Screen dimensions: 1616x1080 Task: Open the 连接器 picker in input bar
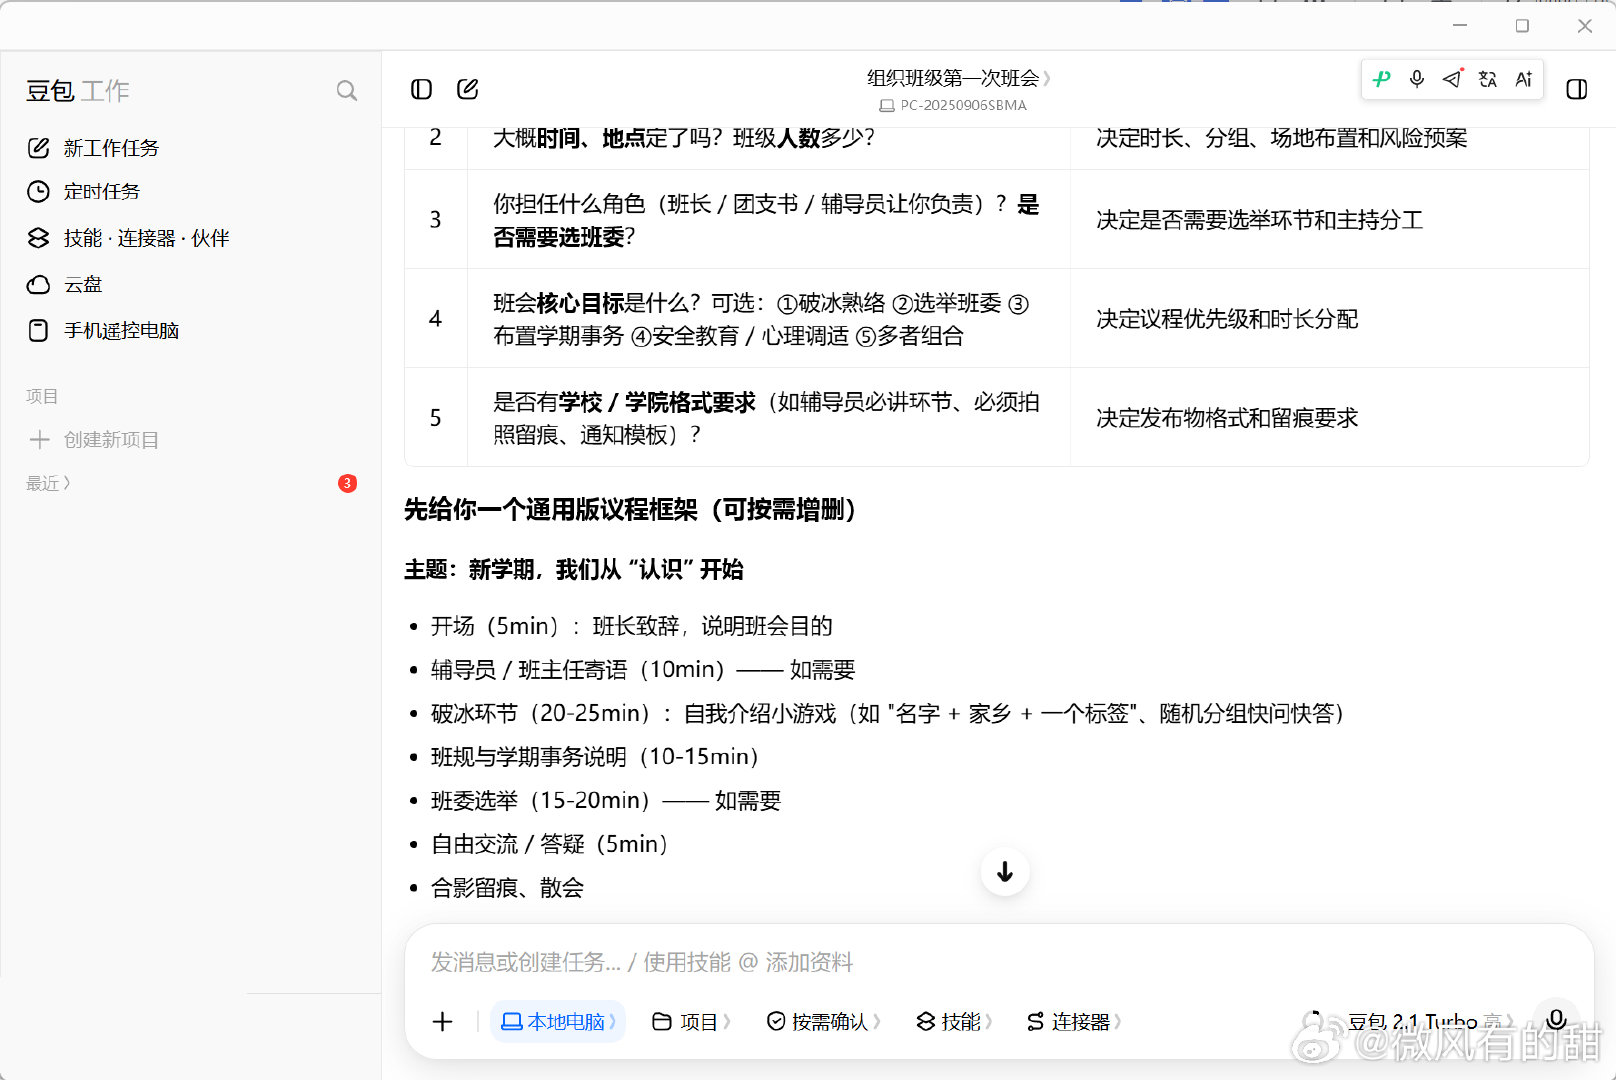[1074, 1022]
